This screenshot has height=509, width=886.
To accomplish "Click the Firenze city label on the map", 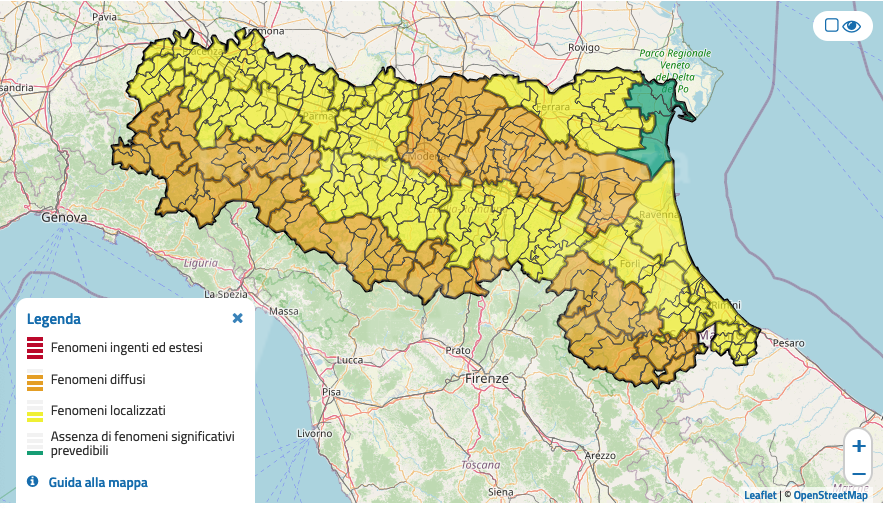I will coord(487,380).
